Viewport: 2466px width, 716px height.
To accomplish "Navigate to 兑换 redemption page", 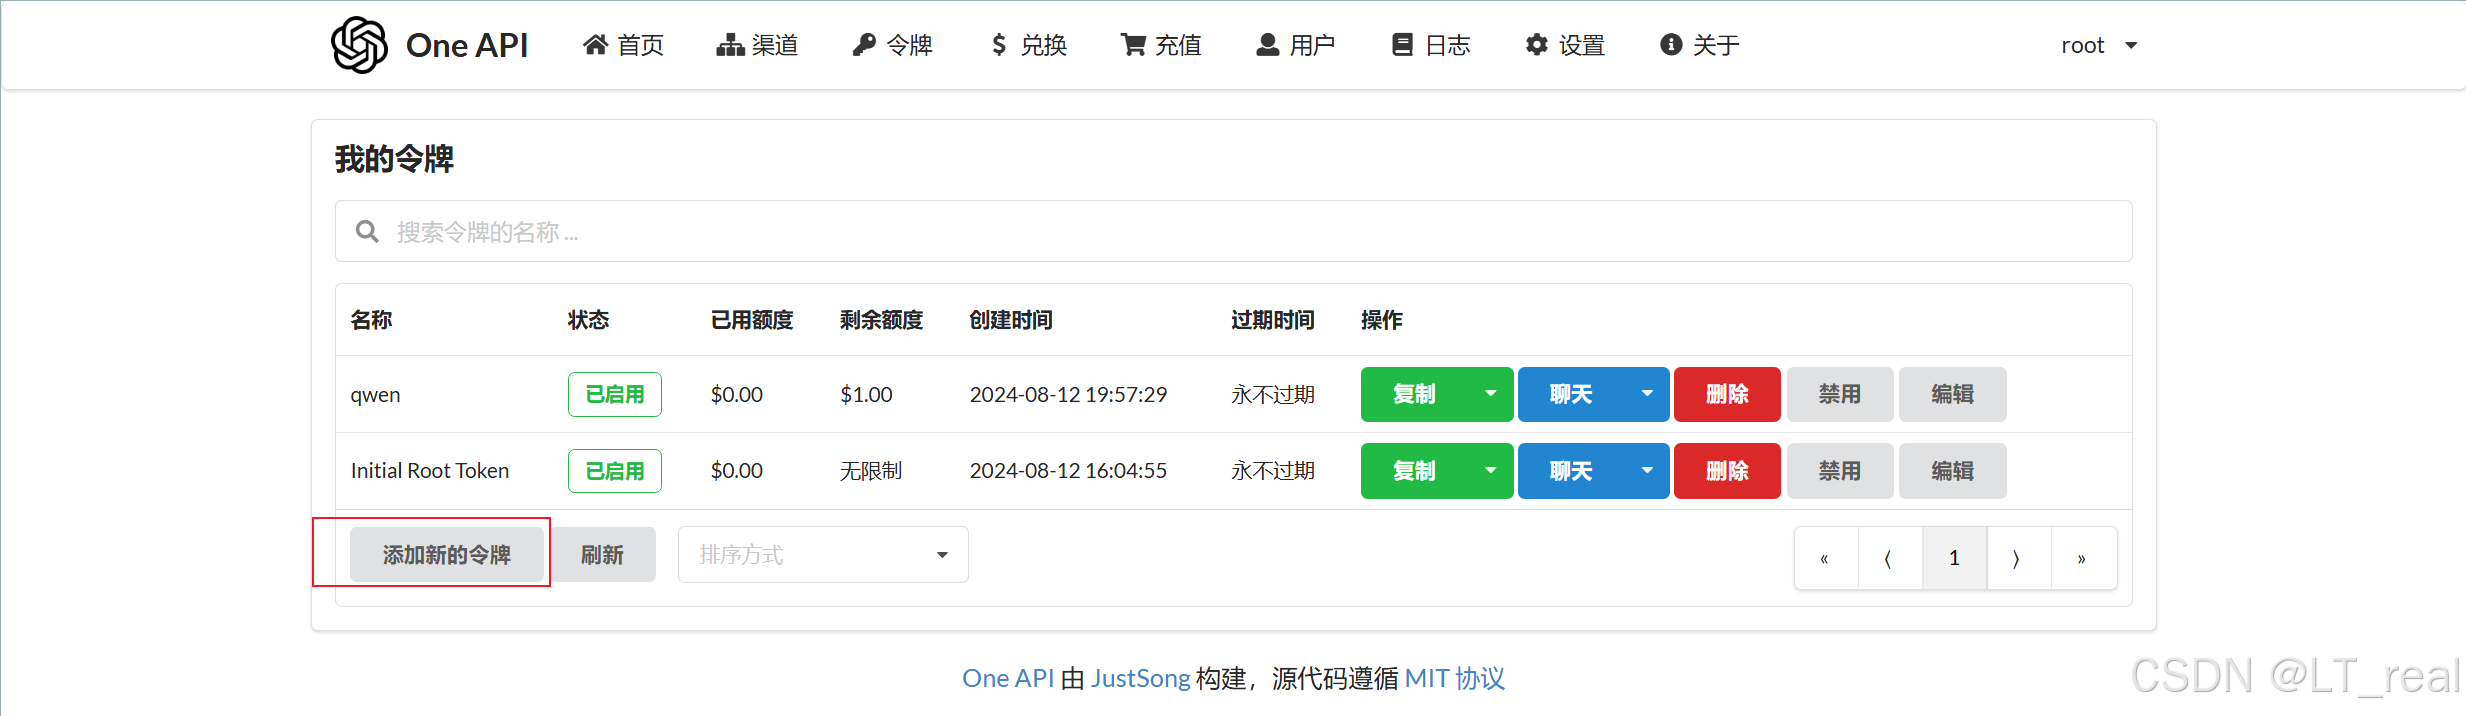I will pyautogui.click(x=1028, y=45).
